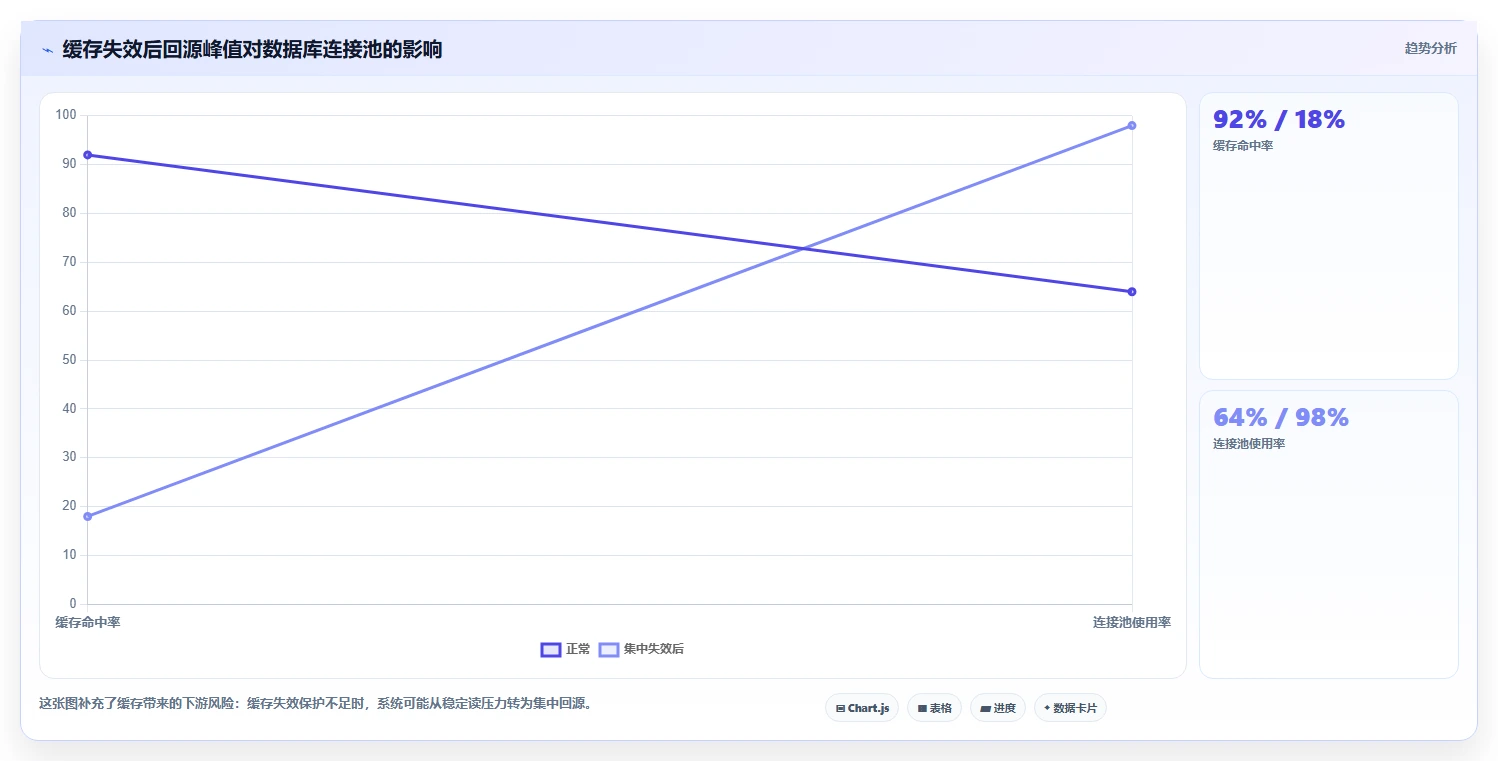Click the 集中失效后 data point at 18

(x=88, y=516)
